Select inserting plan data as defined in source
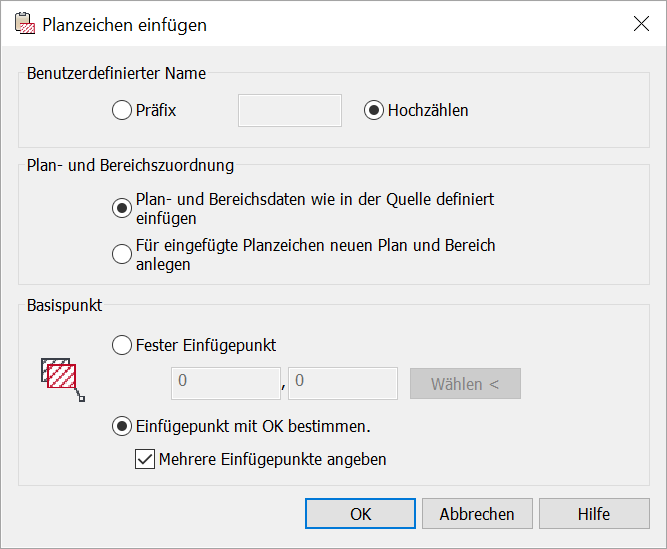Viewport: 667px width, 549px height. click(122, 208)
